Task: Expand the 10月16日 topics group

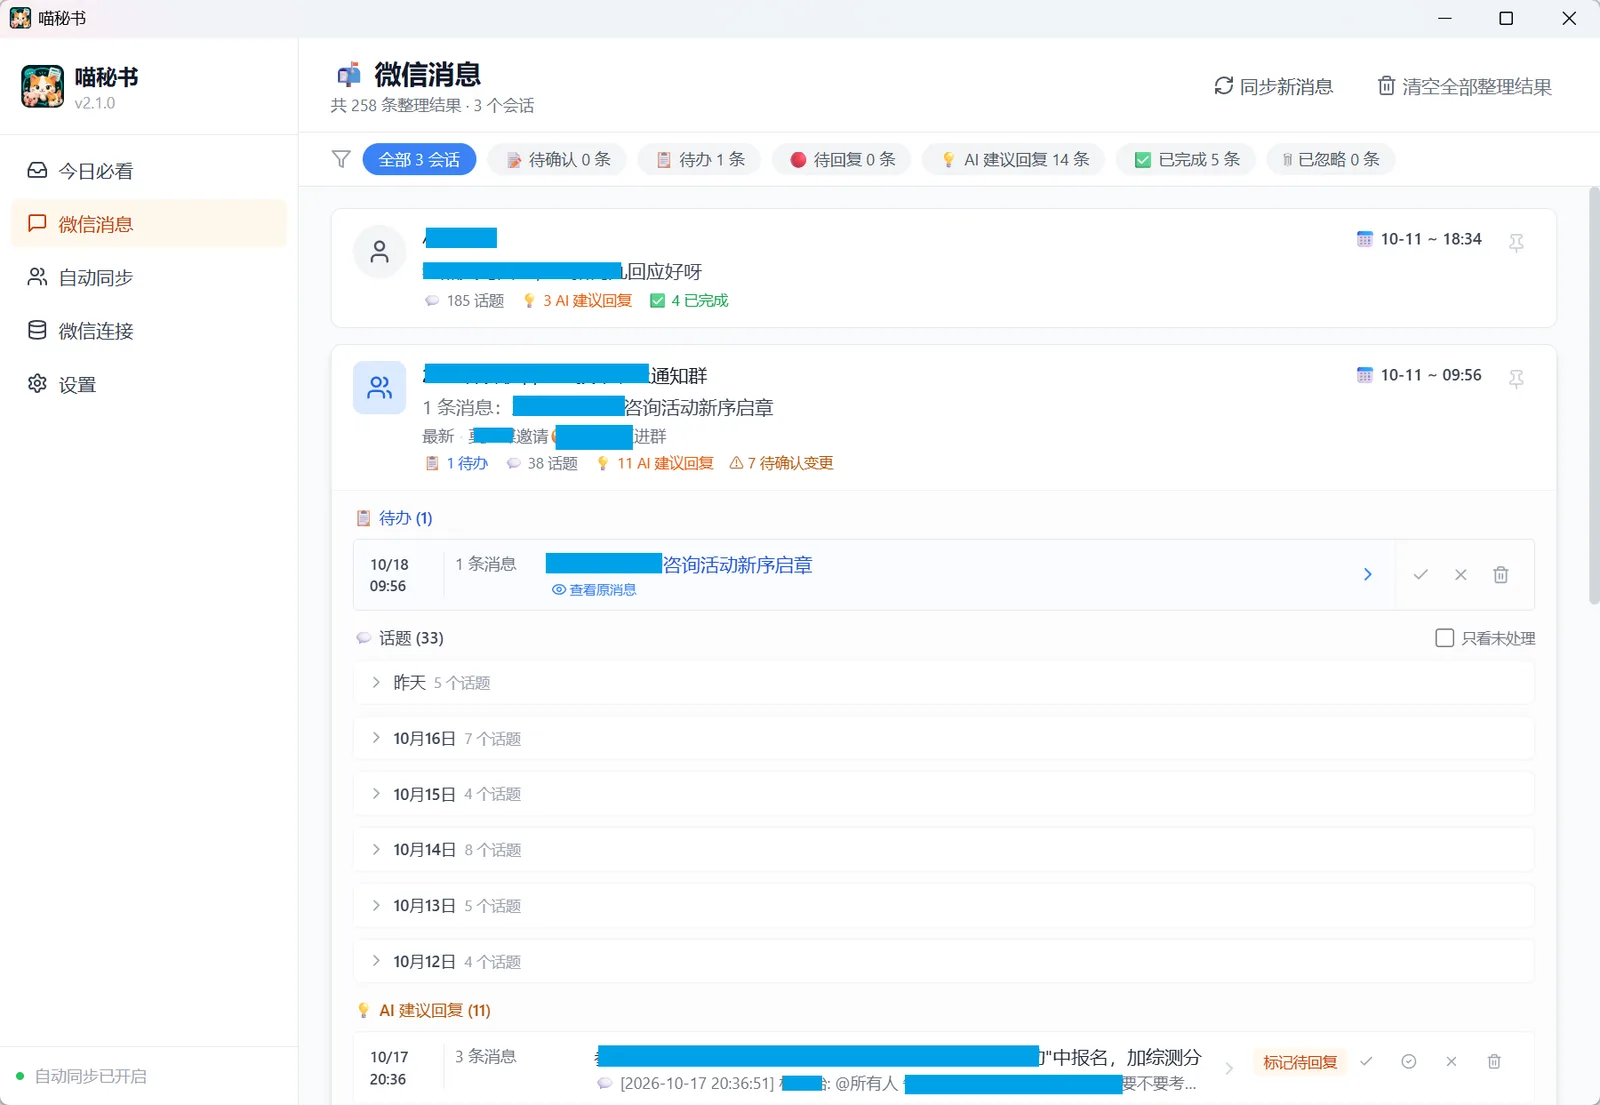Action: (x=943, y=738)
